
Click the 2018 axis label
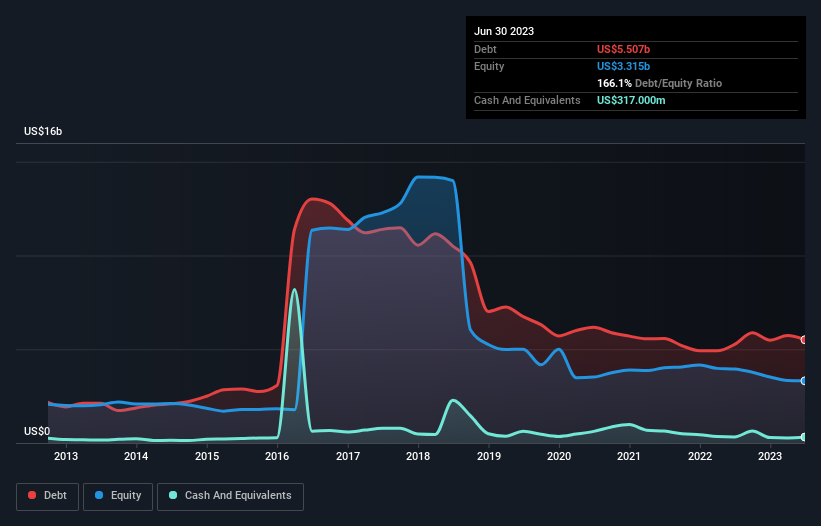(418, 456)
